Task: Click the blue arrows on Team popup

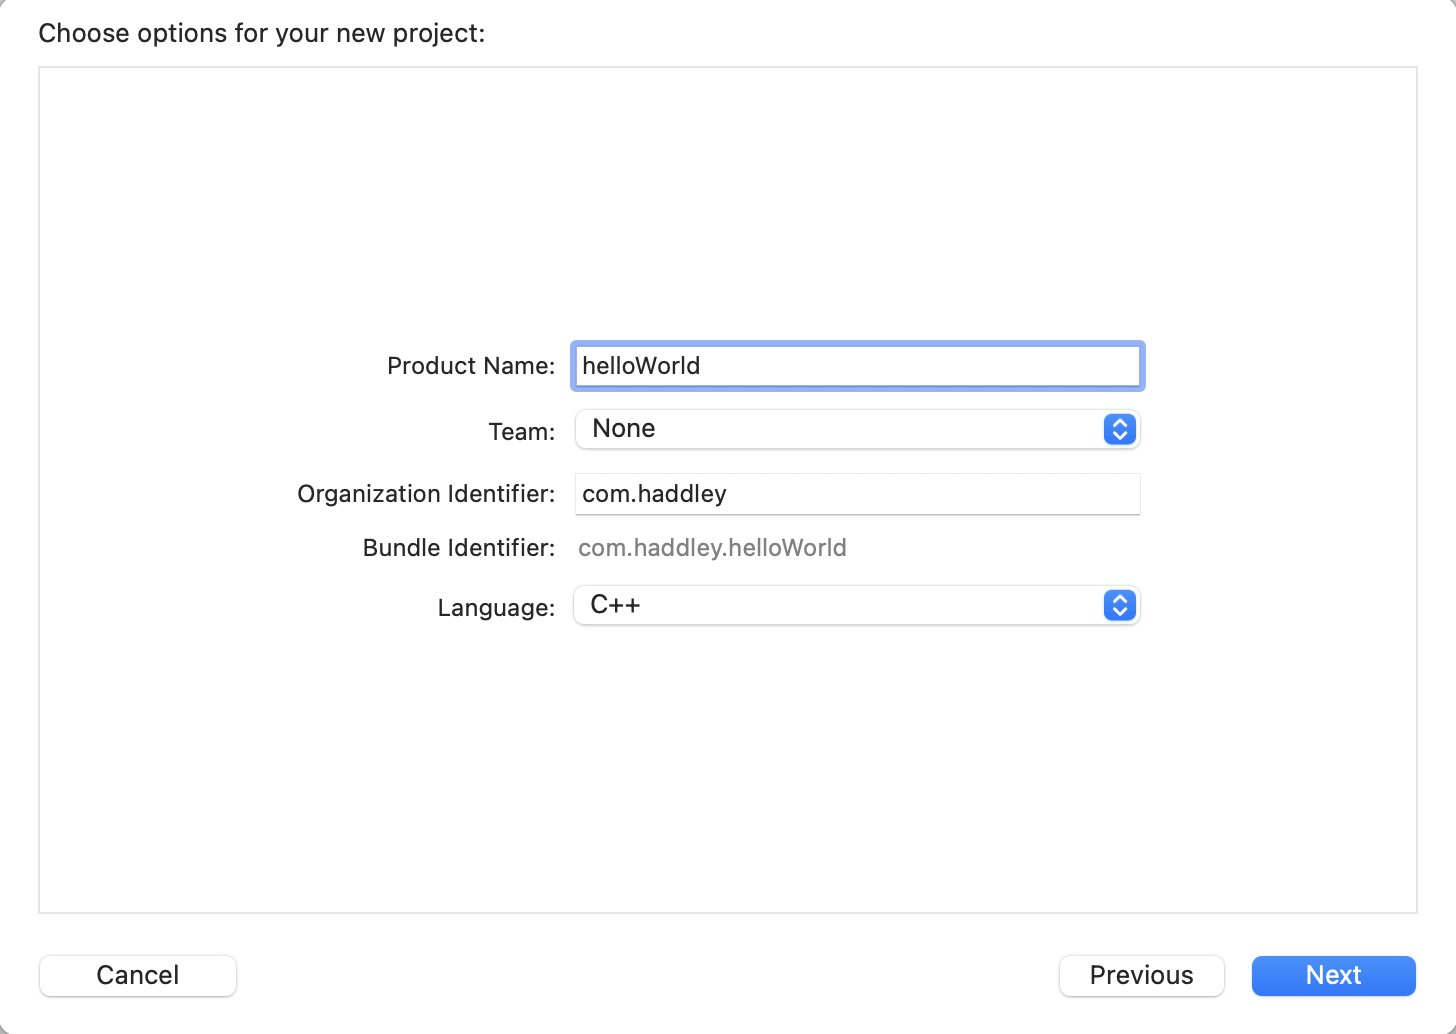Action: click(x=1120, y=429)
